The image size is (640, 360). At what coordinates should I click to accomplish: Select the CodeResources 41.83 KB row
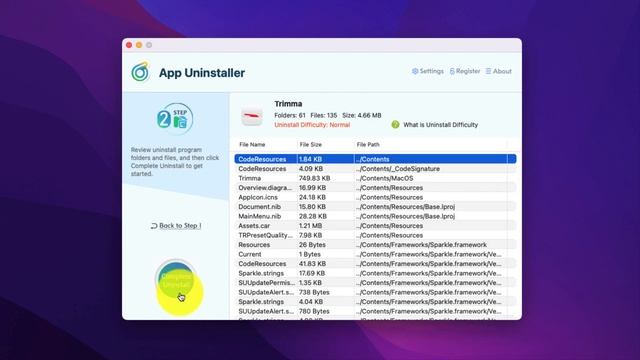[375, 263]
